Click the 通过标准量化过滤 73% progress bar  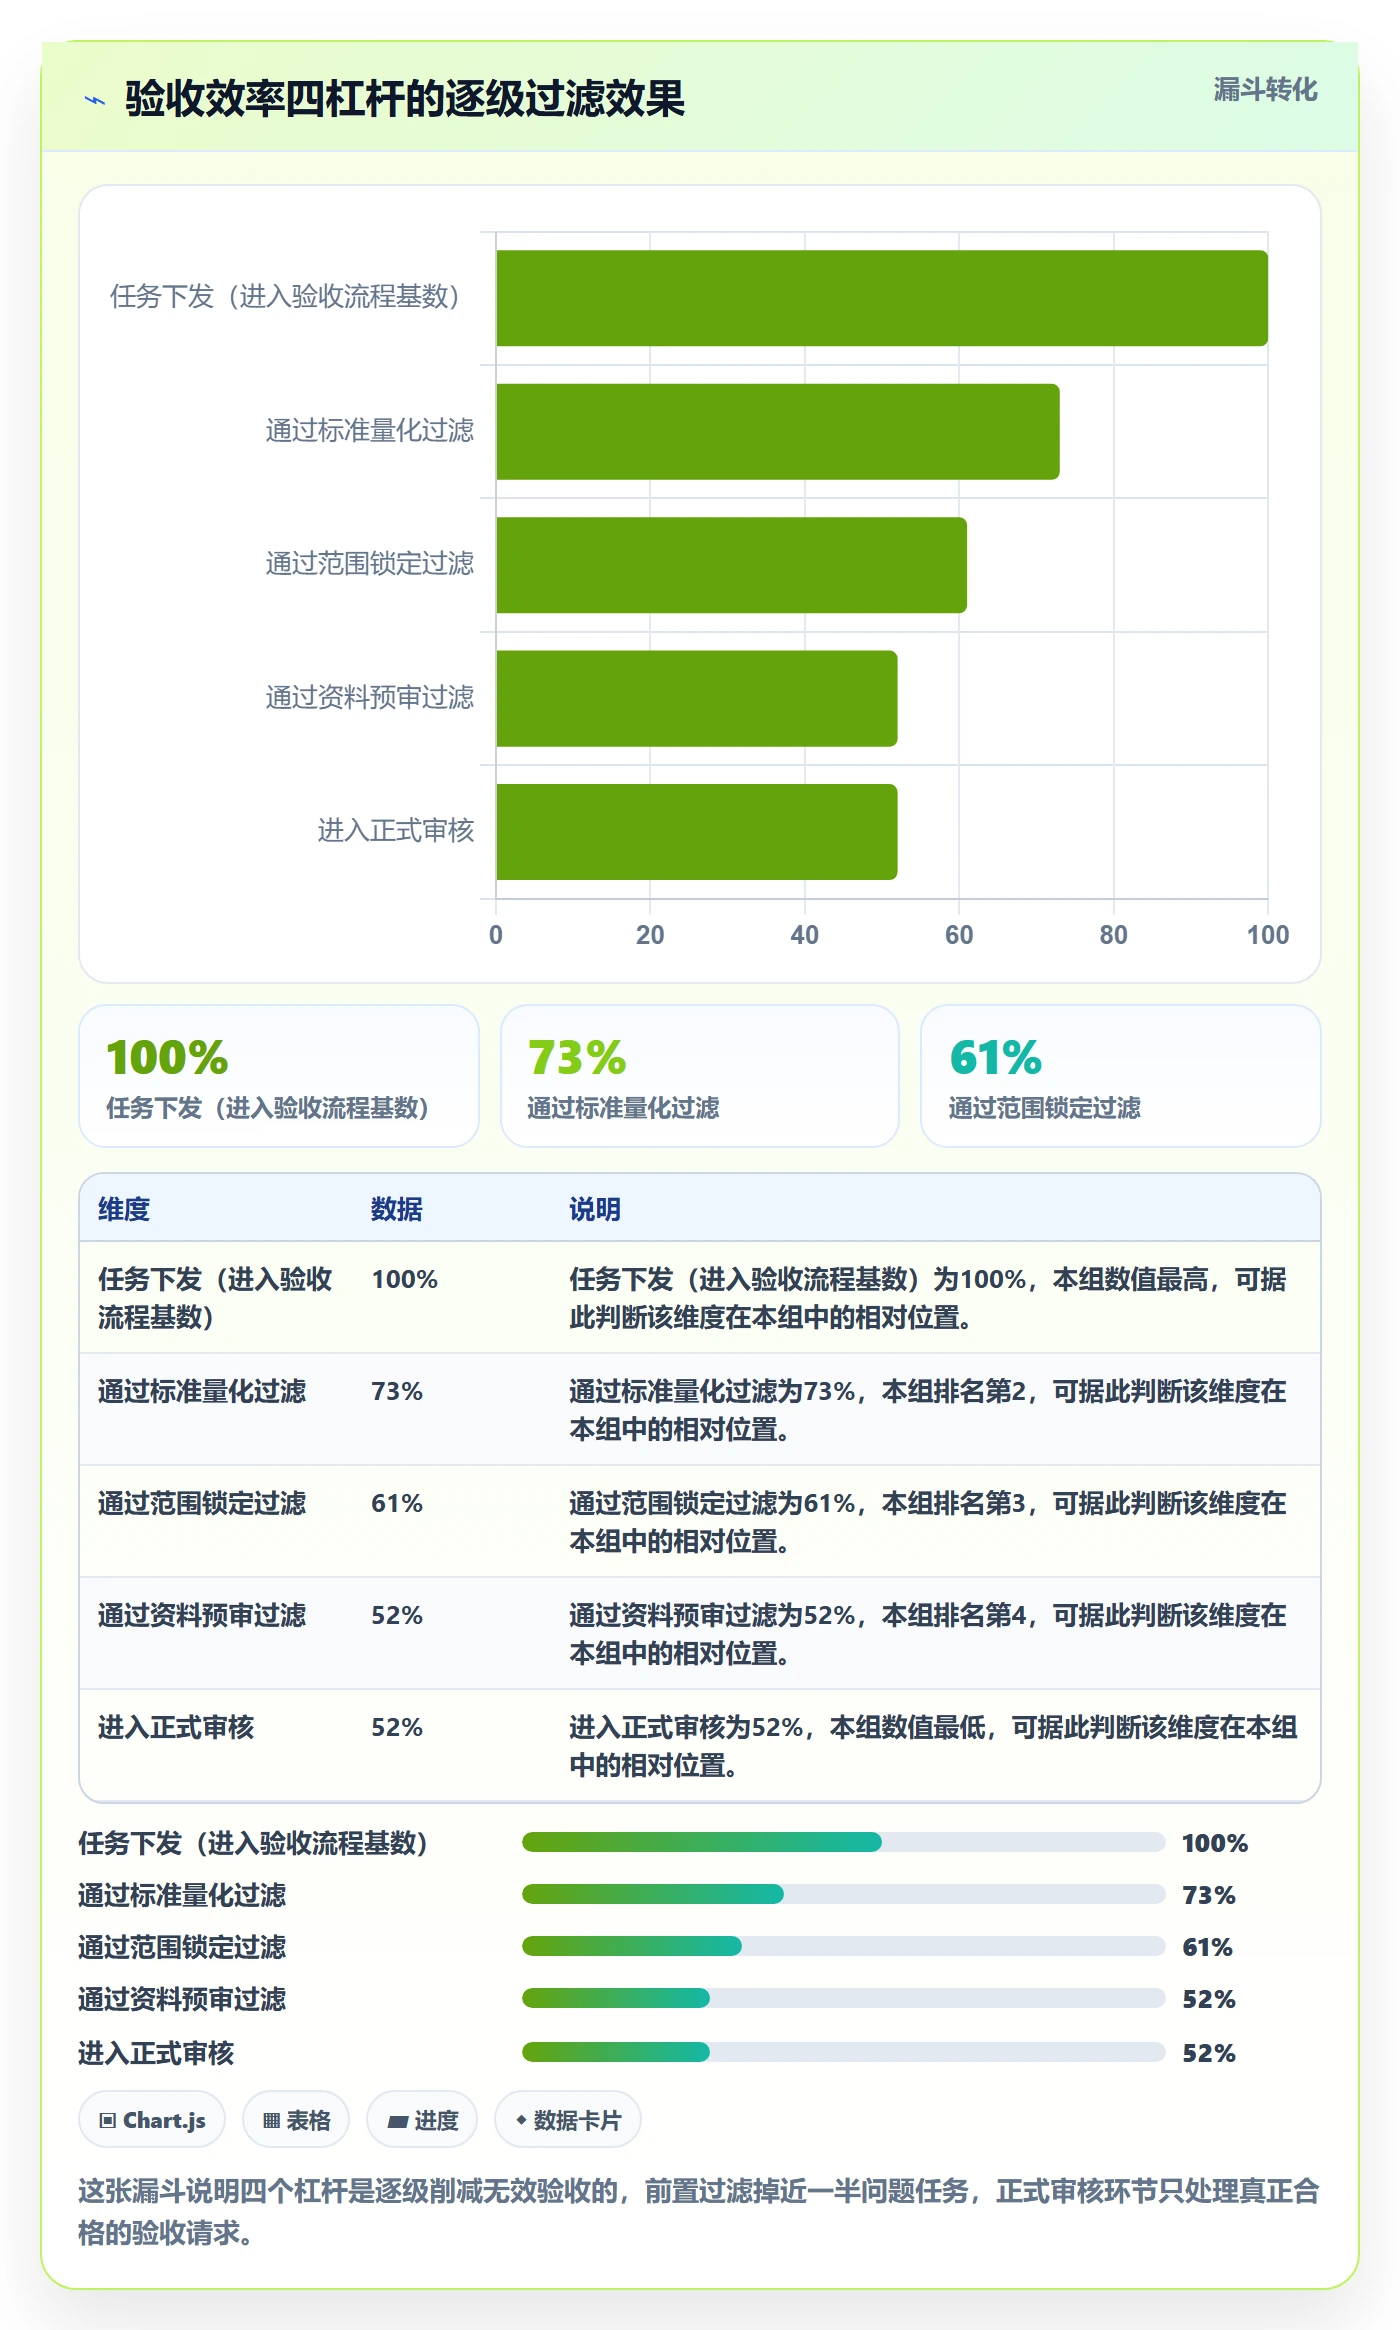843,1894
